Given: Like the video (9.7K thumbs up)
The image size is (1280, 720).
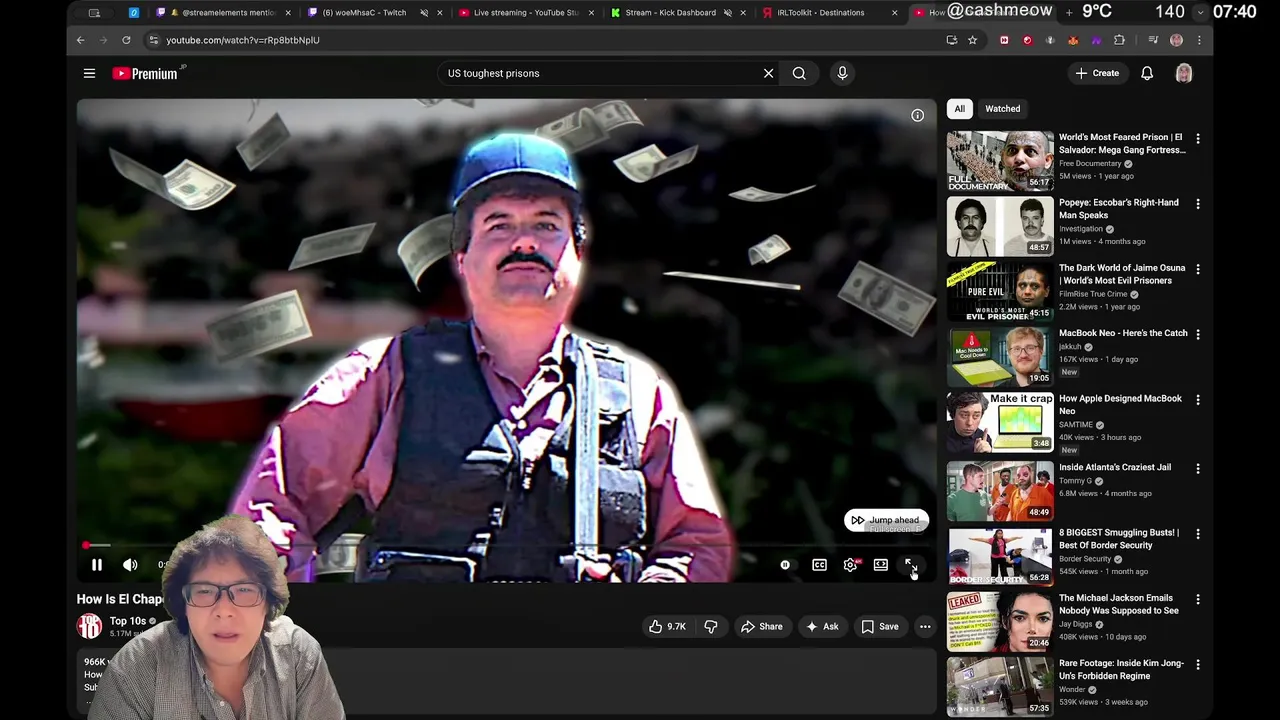Looking at the screenshot, I should tap(667, 627).
